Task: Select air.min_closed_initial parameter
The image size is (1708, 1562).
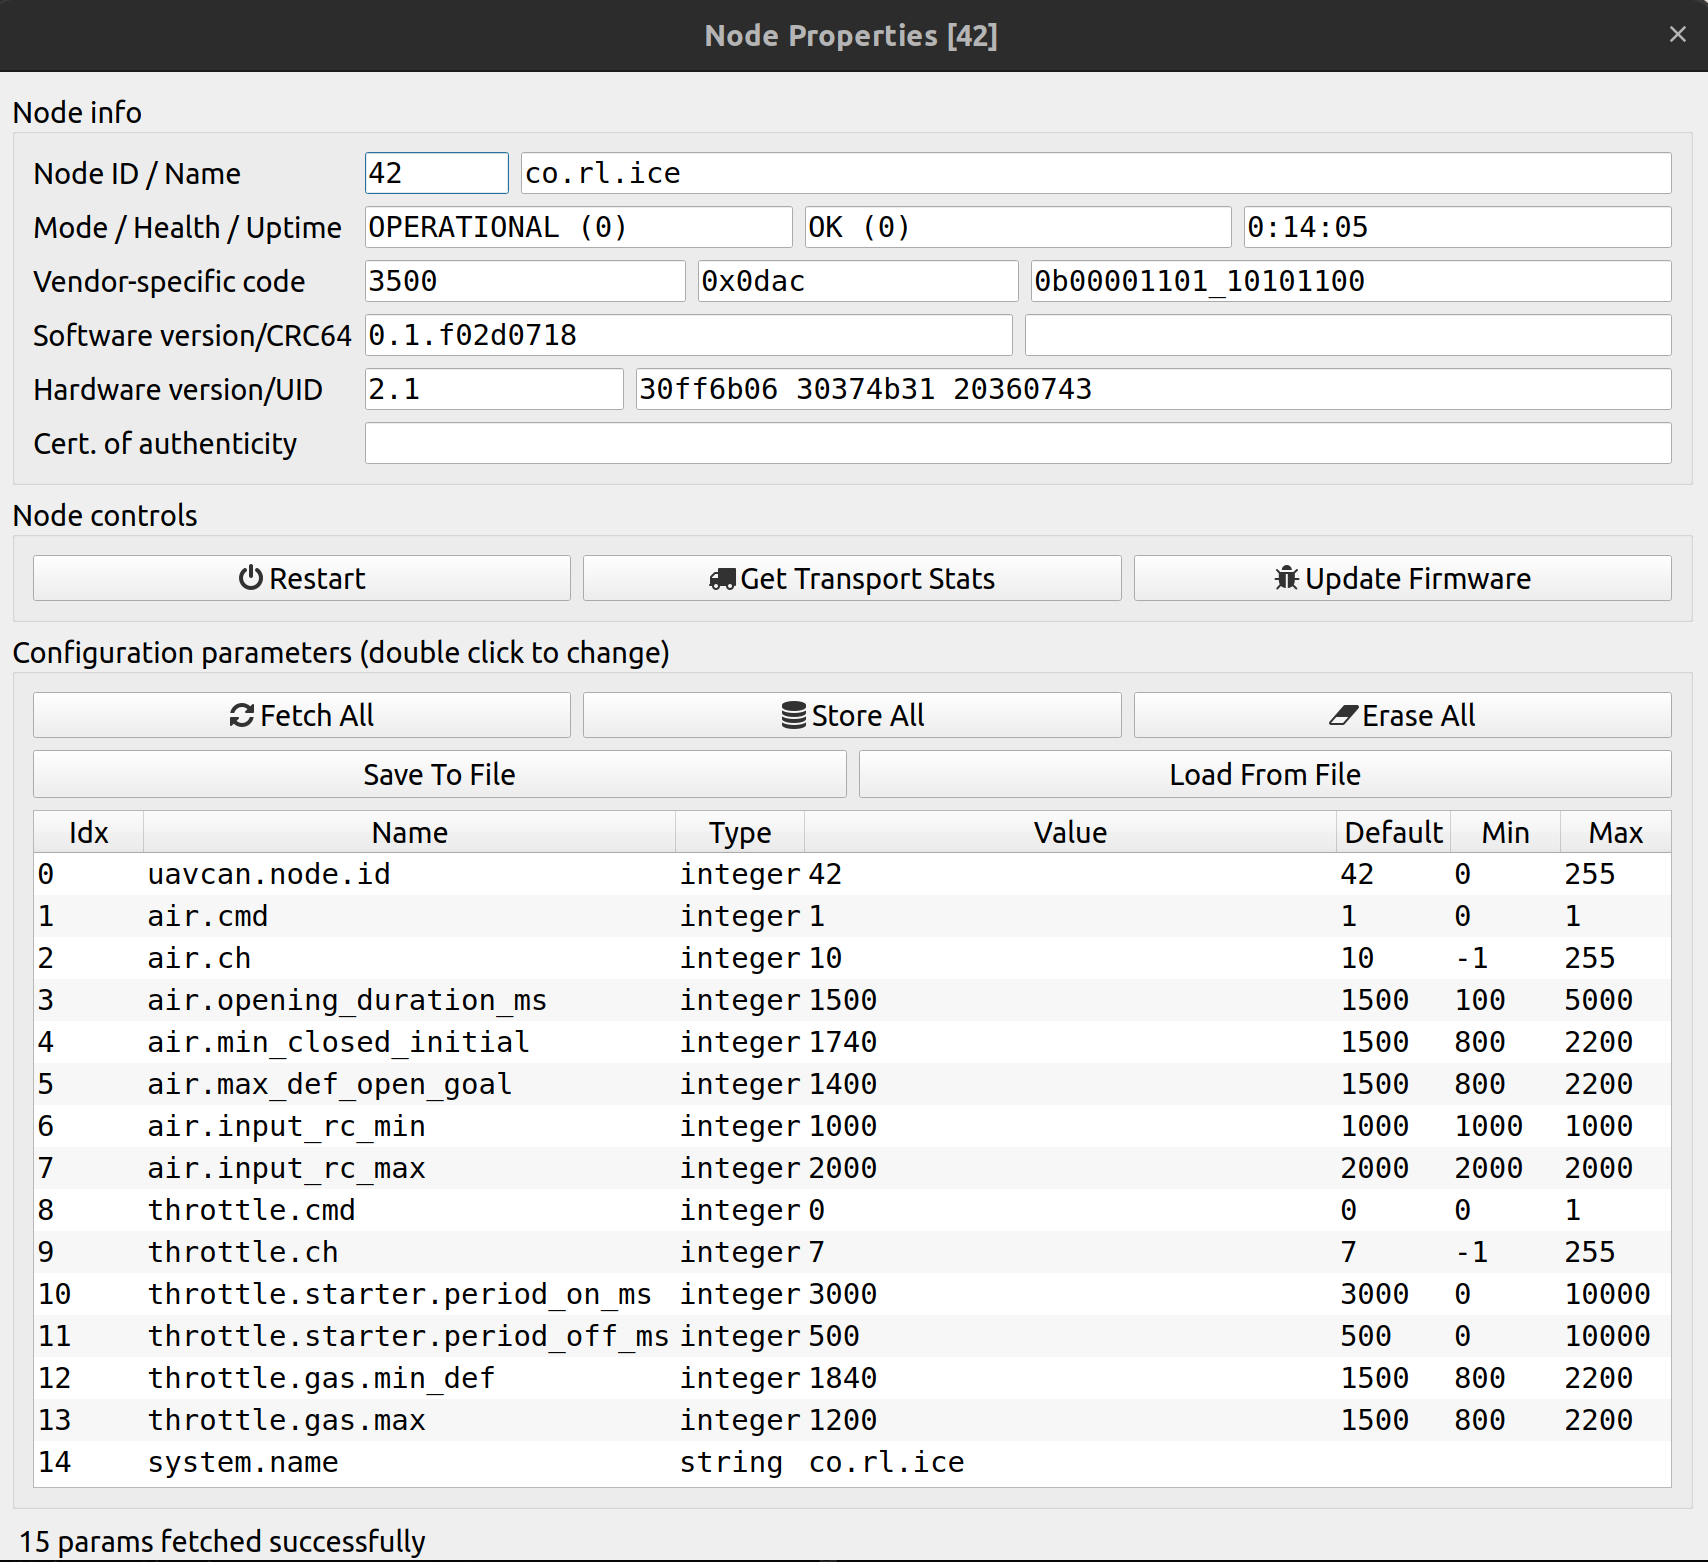Action: point(338,1042)
